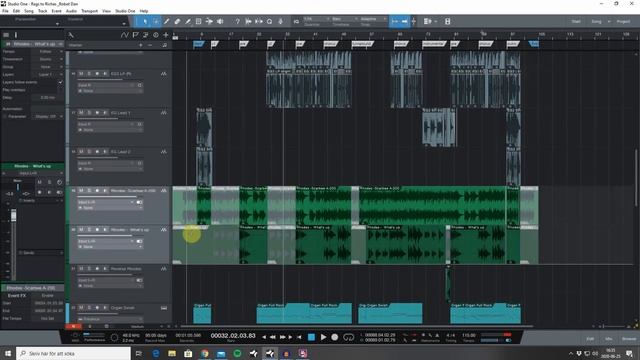The image size is (640, 360).
Task: Click the Add Tracks plus icon
Action: (x=166, y=35)
